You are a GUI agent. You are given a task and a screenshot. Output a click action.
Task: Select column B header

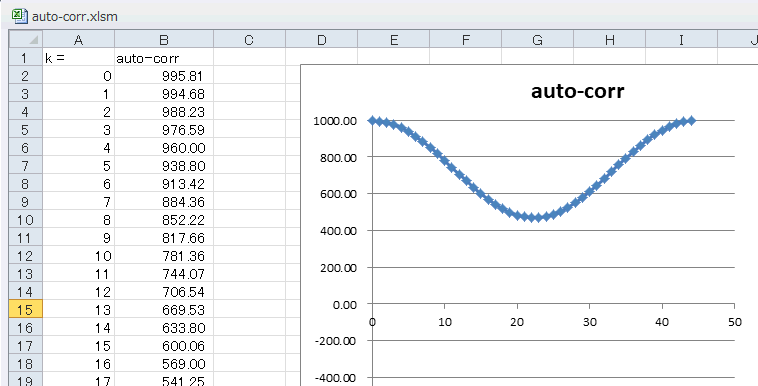[164, 39]
